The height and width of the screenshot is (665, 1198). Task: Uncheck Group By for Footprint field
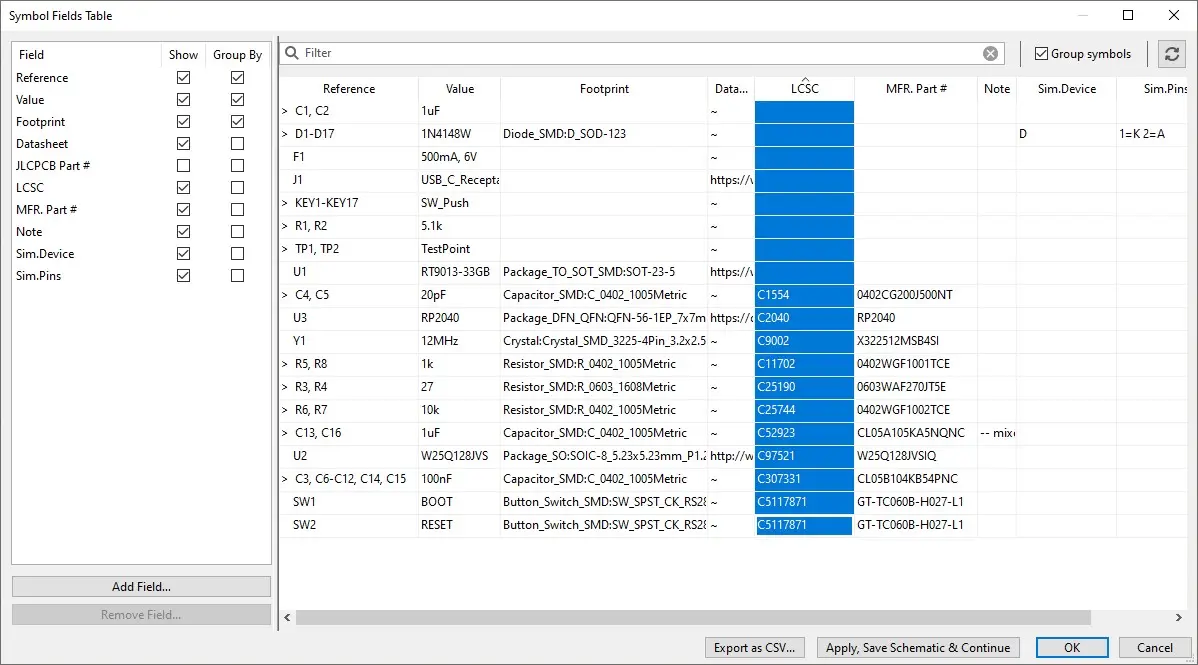click(x=238, y=122)
